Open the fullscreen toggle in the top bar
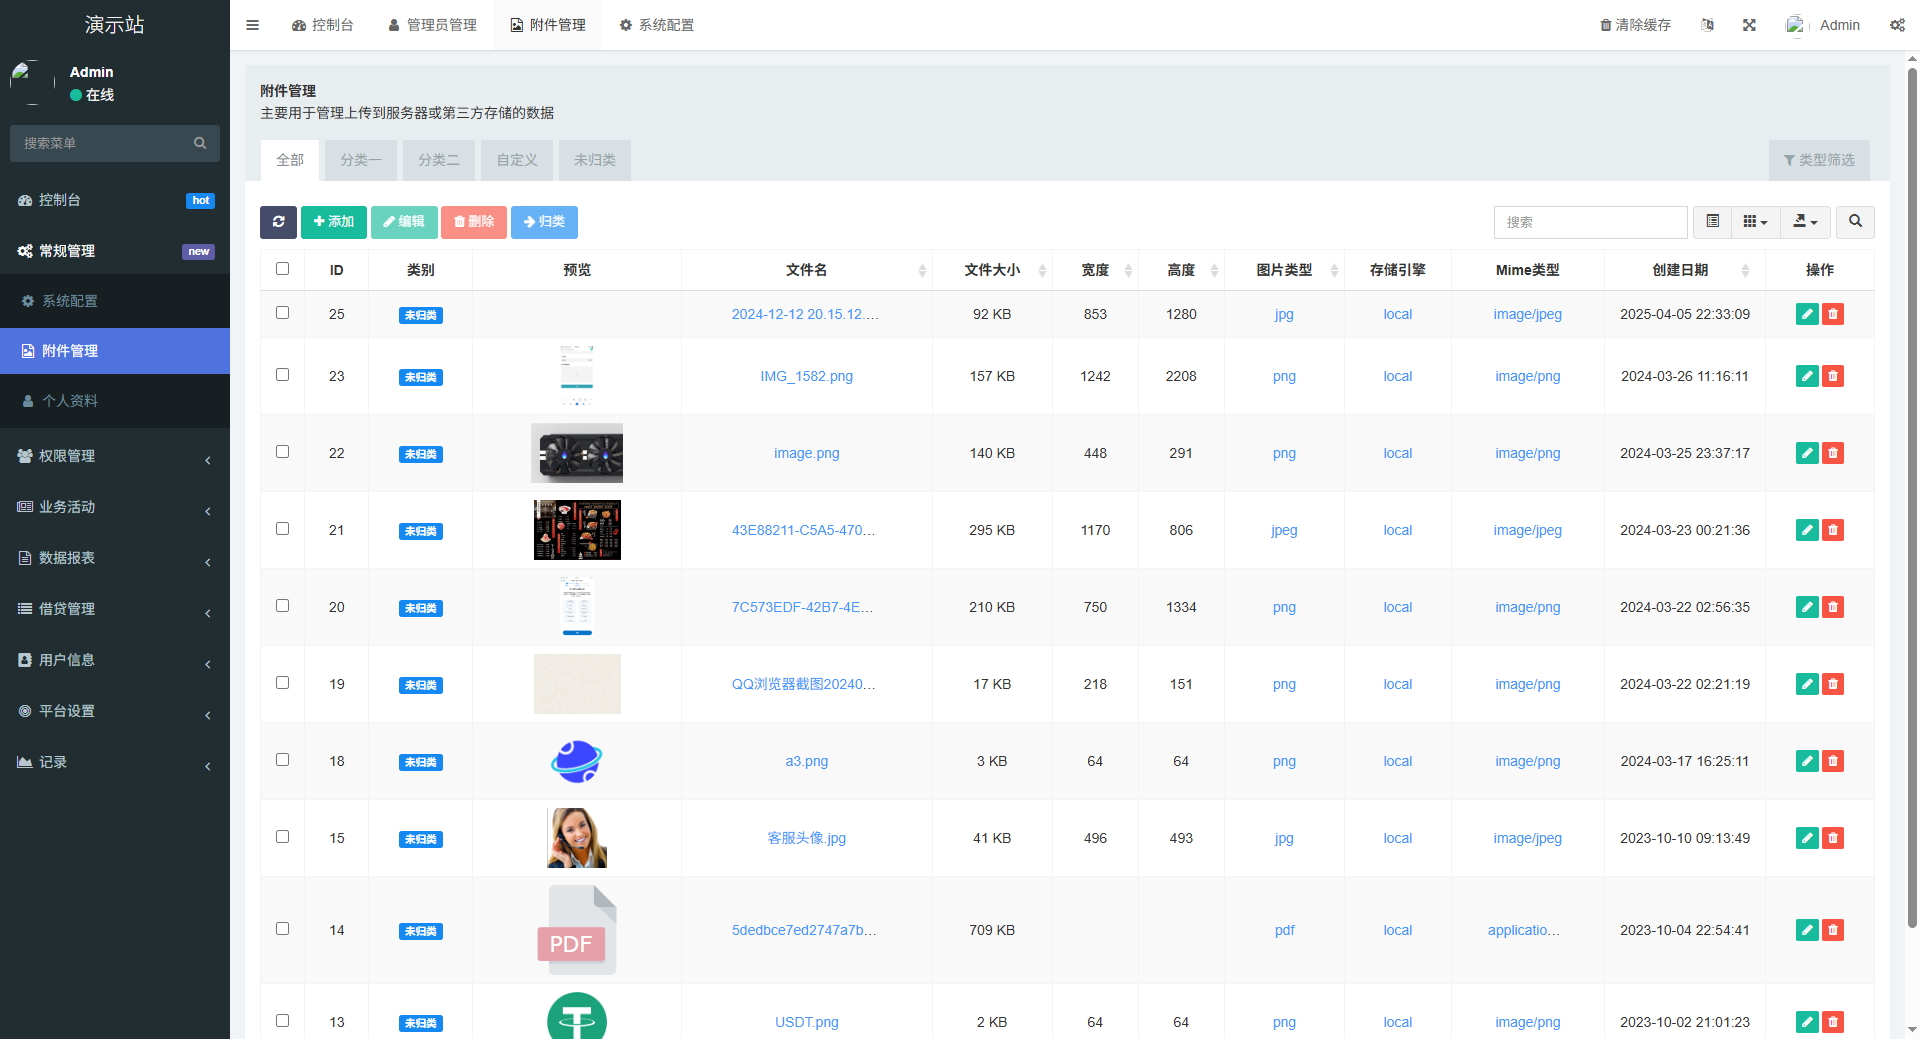The height and width of the screenshot is (1039, 1920). click(x=1748, y=25)
